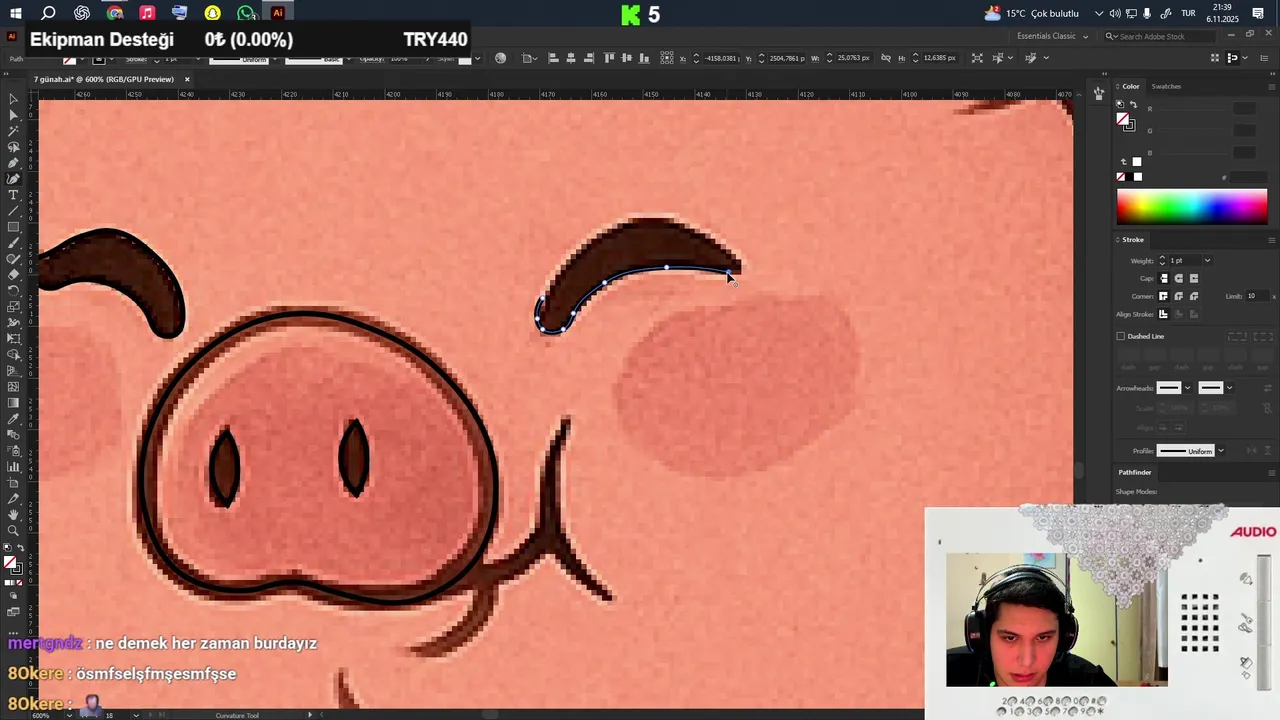Close the 7 günah.ai document tab
Screen dimensions: 1280x720
click(186, 79)
